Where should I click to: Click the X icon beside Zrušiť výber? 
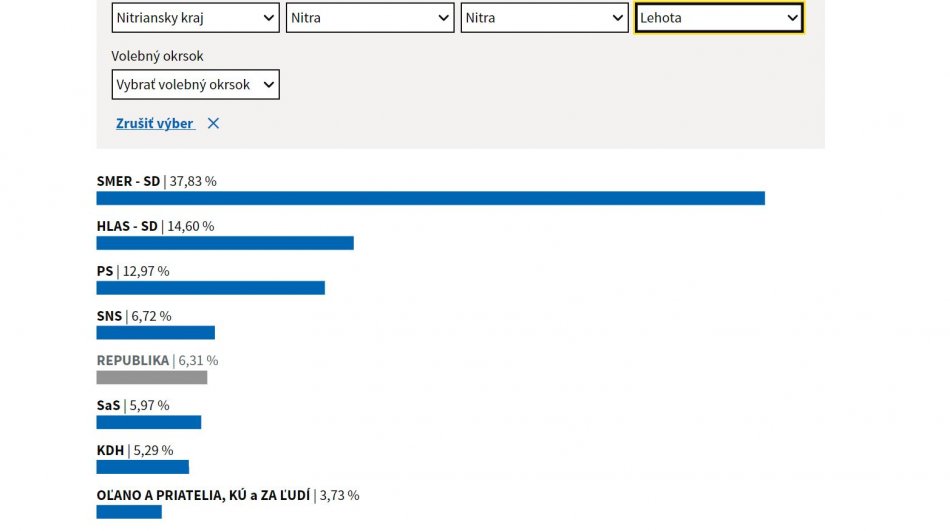213,124
